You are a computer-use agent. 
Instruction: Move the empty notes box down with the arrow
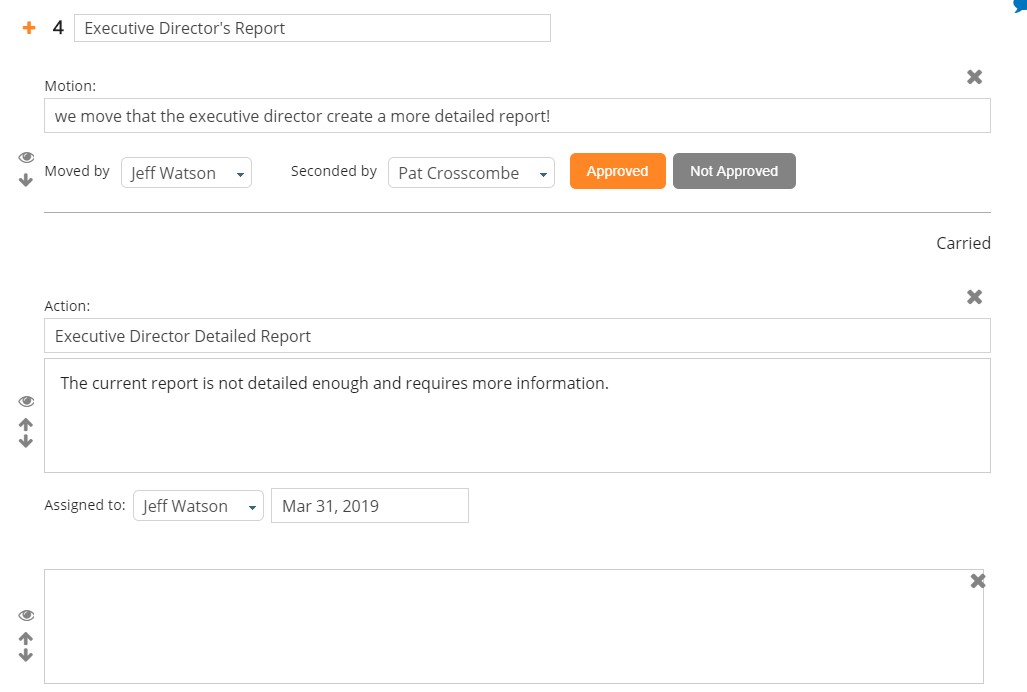point(26,655)
